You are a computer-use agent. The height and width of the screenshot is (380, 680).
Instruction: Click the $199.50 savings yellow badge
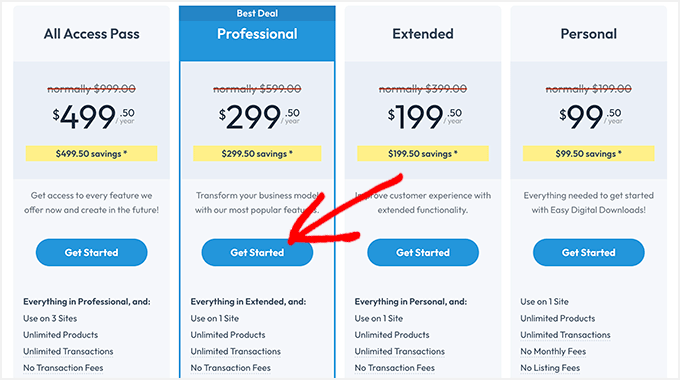pyautogui.click(x=423, y=154)
